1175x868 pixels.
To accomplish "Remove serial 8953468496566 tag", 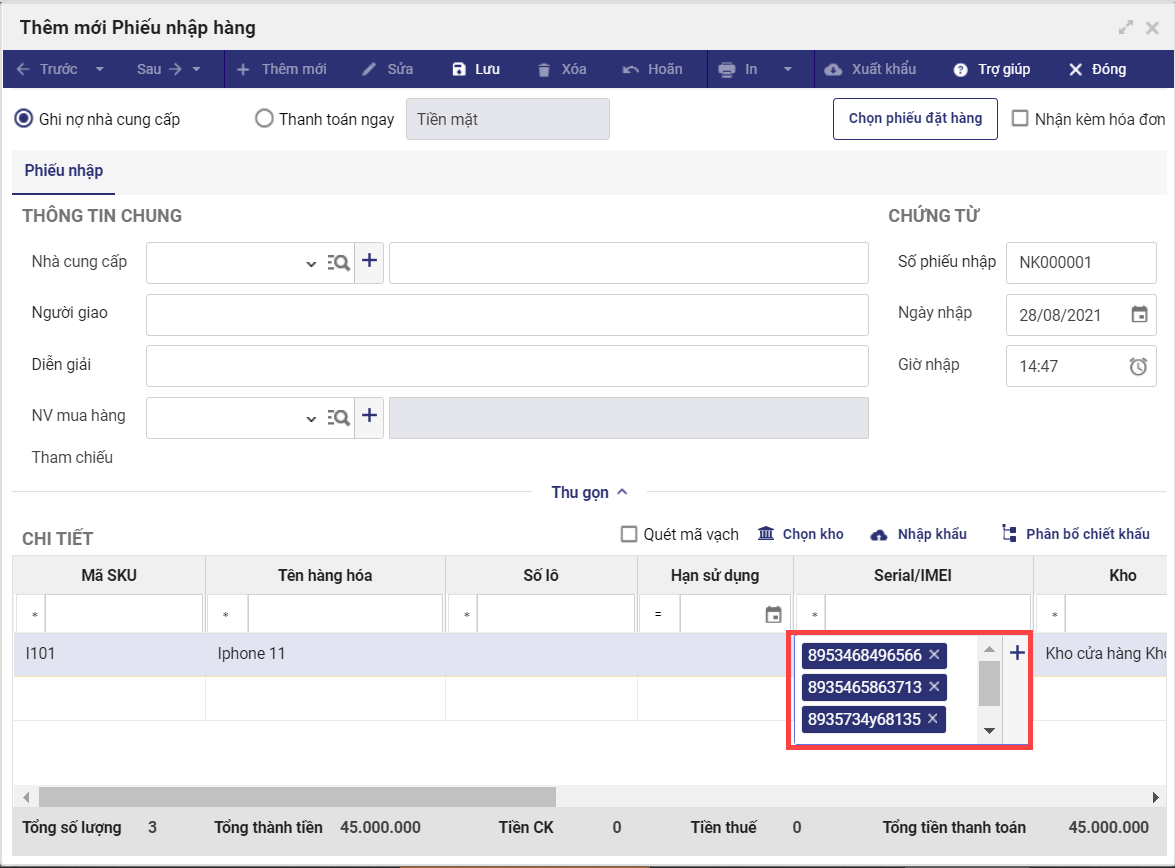I will click(934, 655).
